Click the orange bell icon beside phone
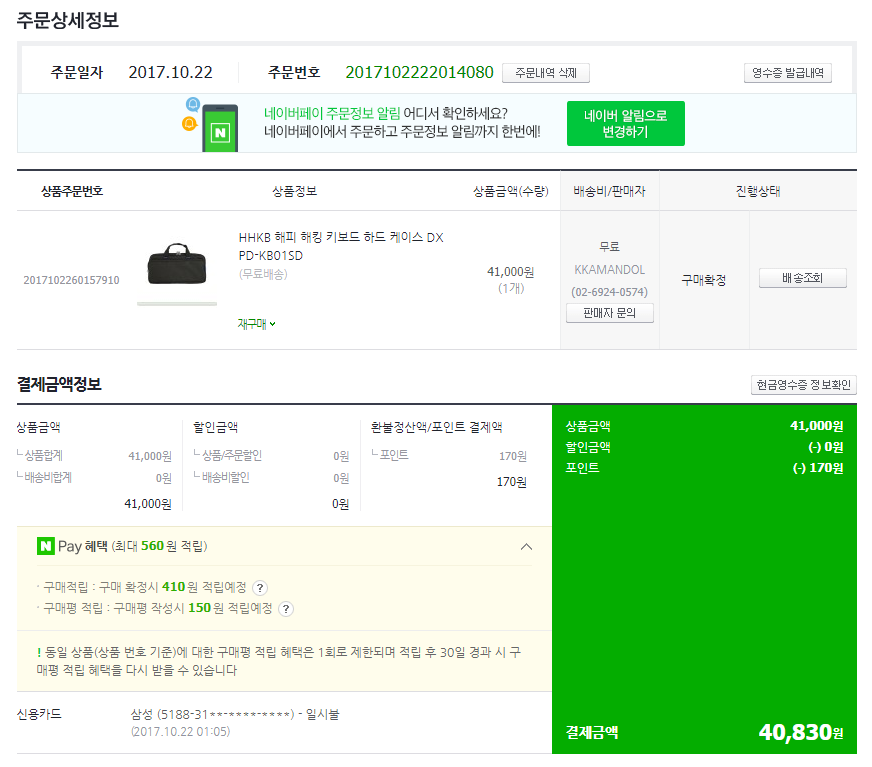Image resolution: width=872 pixels, height=767 pixels. tap(190, 123)
